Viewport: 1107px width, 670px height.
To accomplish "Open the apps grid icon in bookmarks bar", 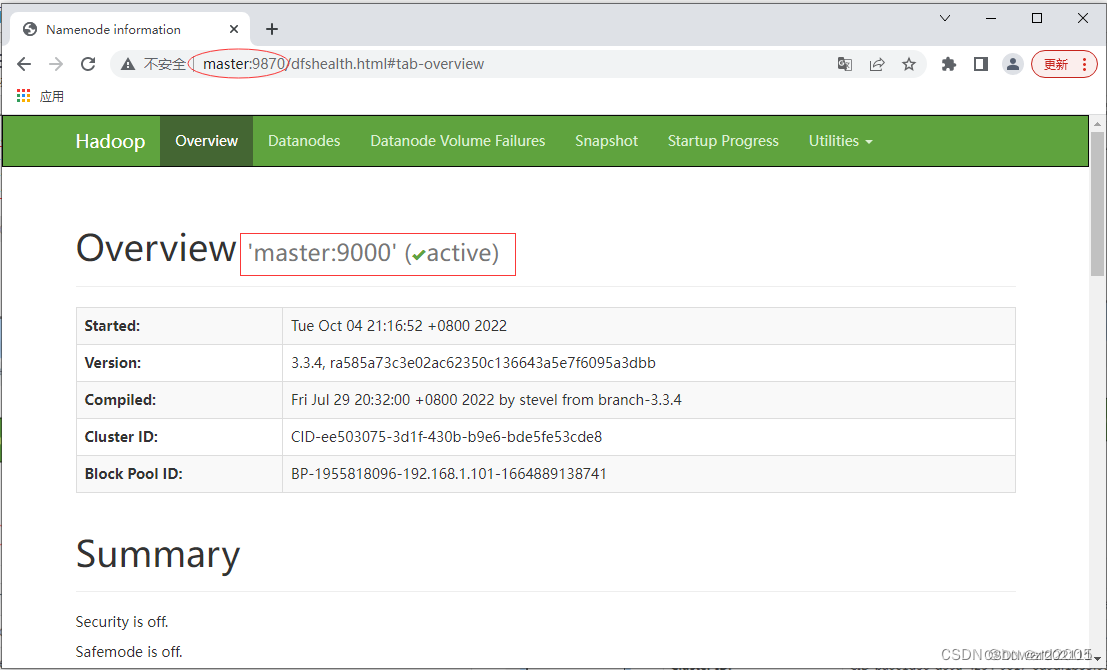I will [23, 96].
